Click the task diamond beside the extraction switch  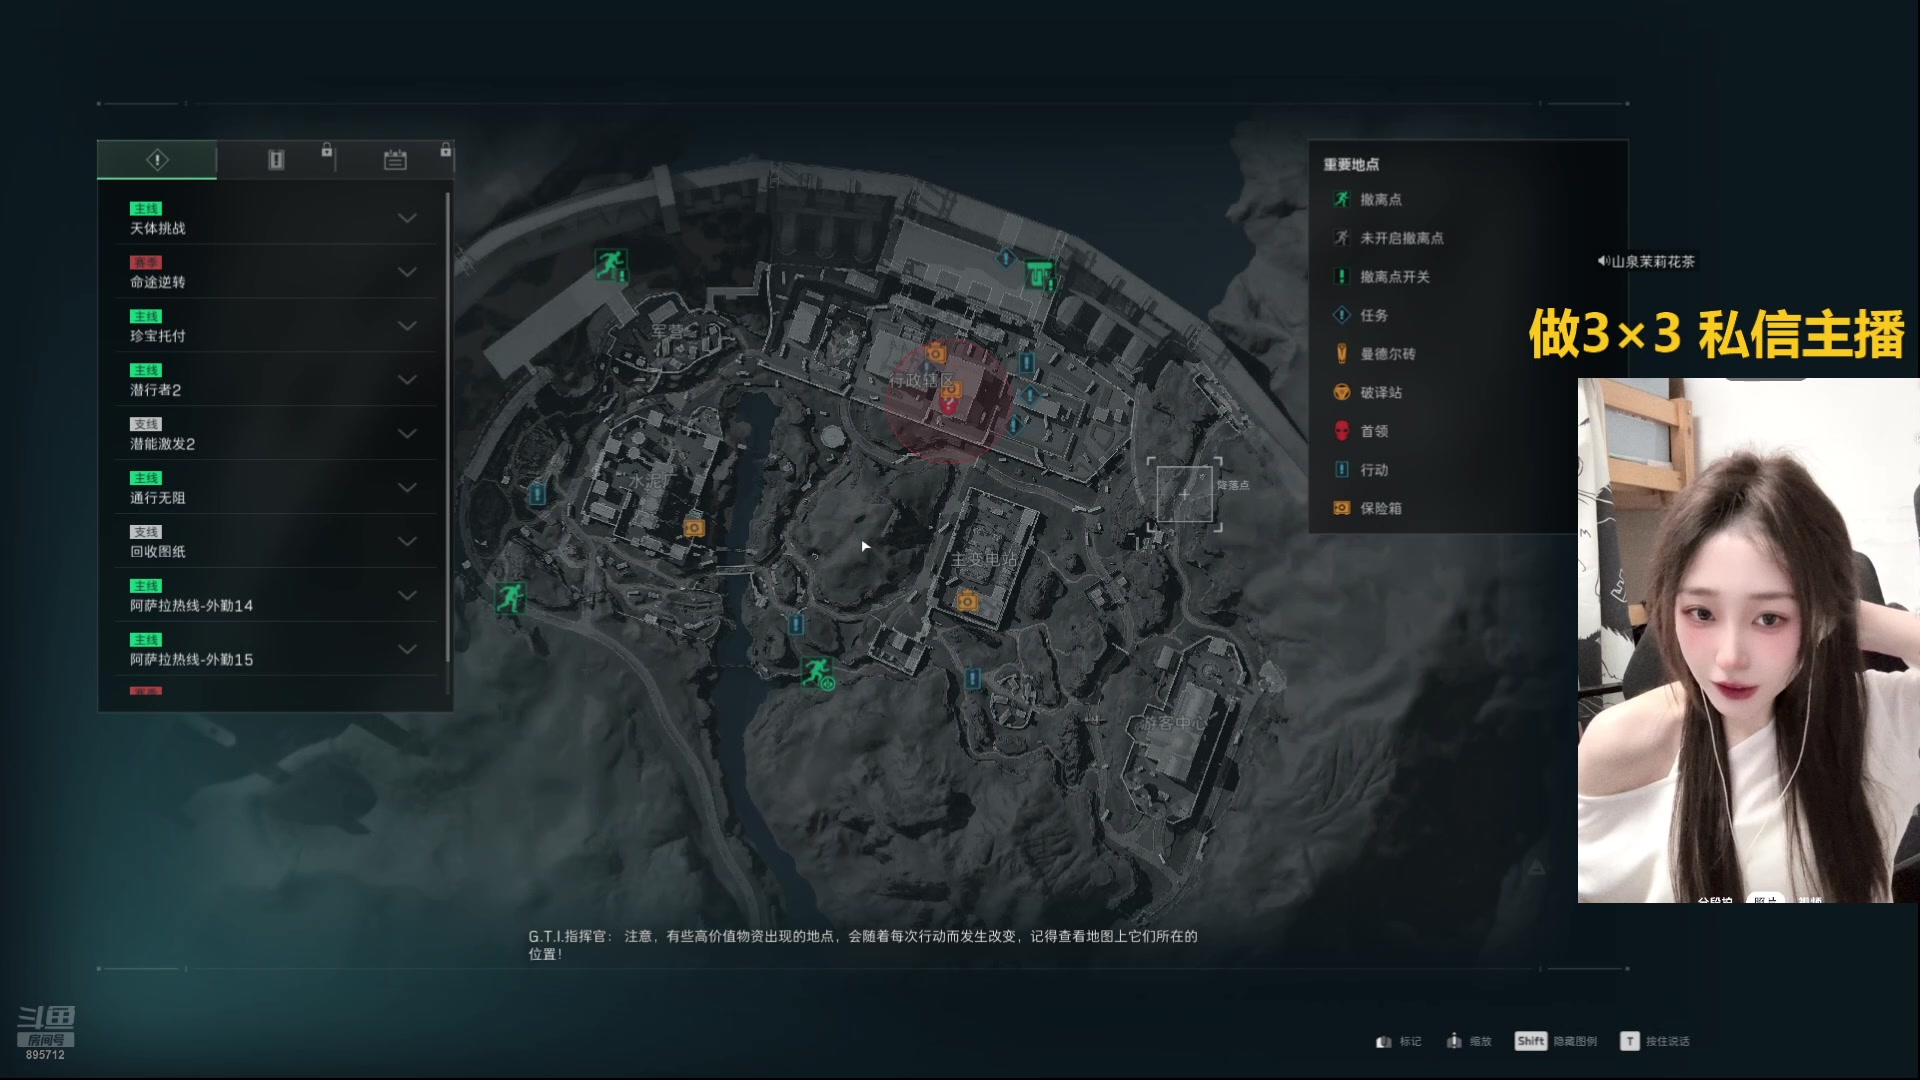click(x=1006, y=258)
